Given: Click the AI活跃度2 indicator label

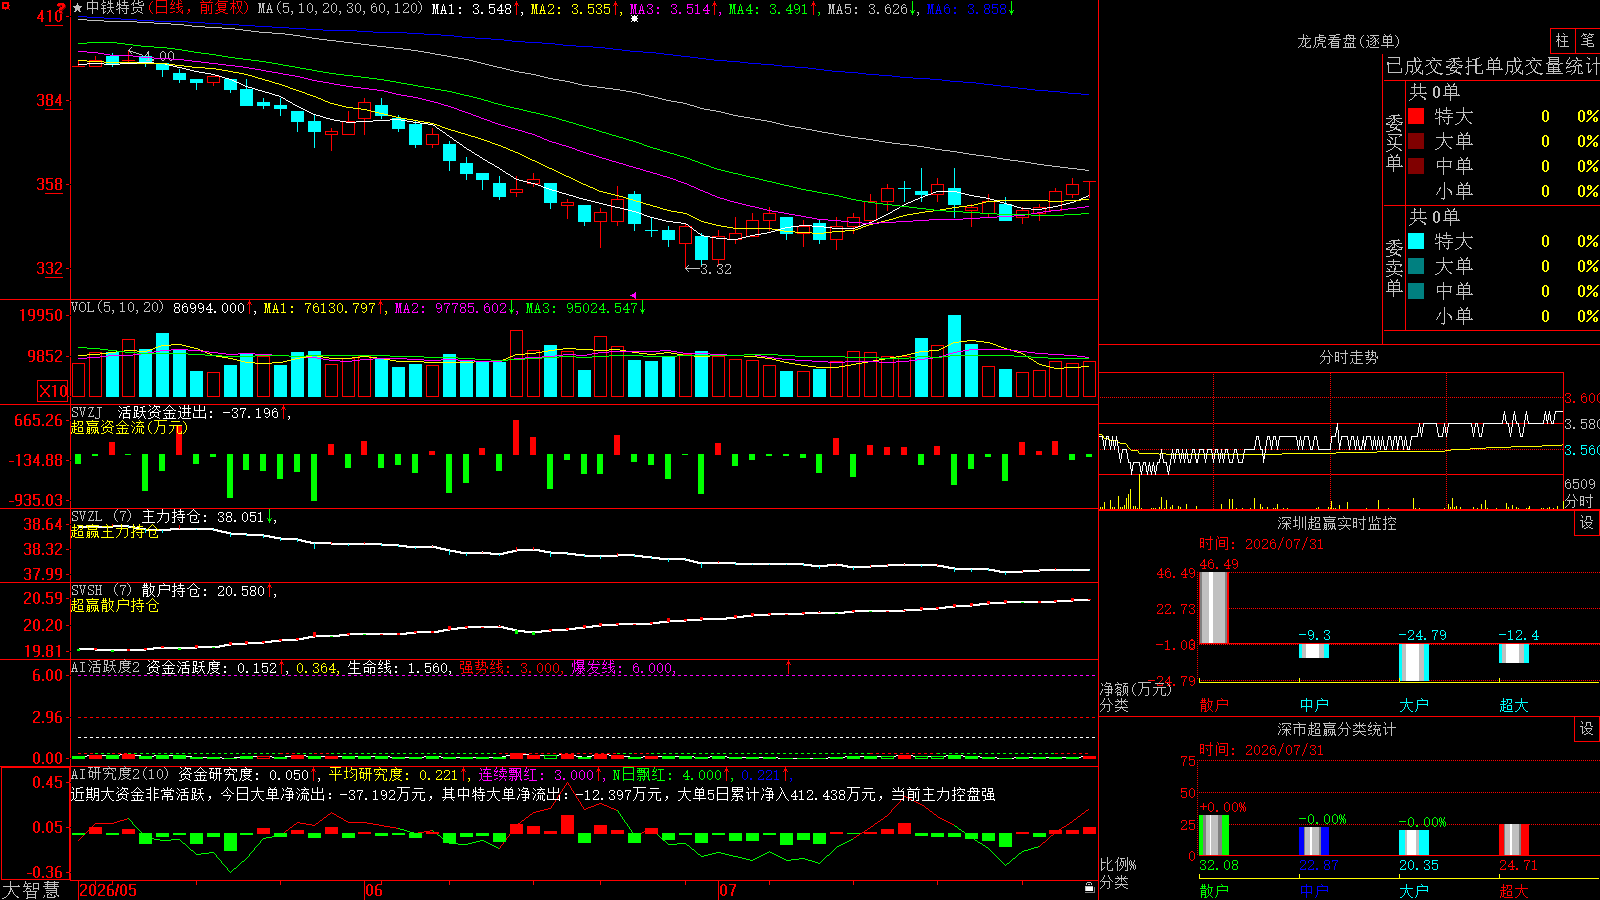Looking at the screenshot, I should [106, 667].
